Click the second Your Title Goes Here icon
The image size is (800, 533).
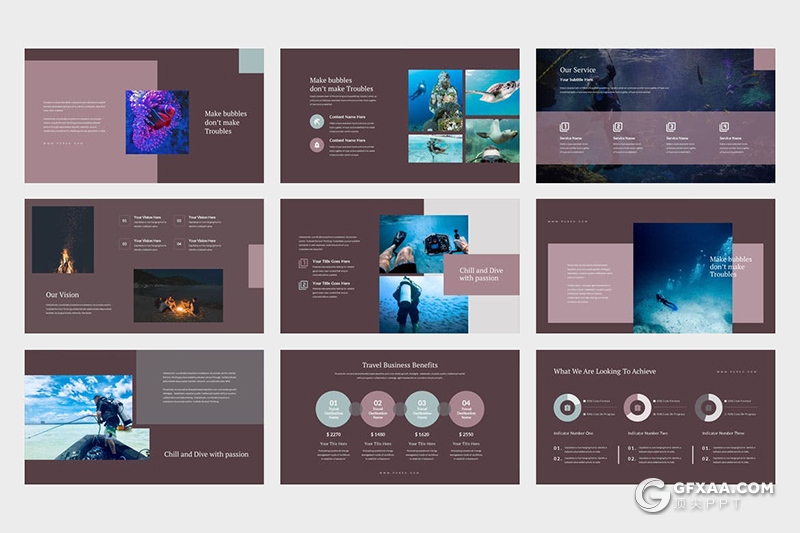304,285
